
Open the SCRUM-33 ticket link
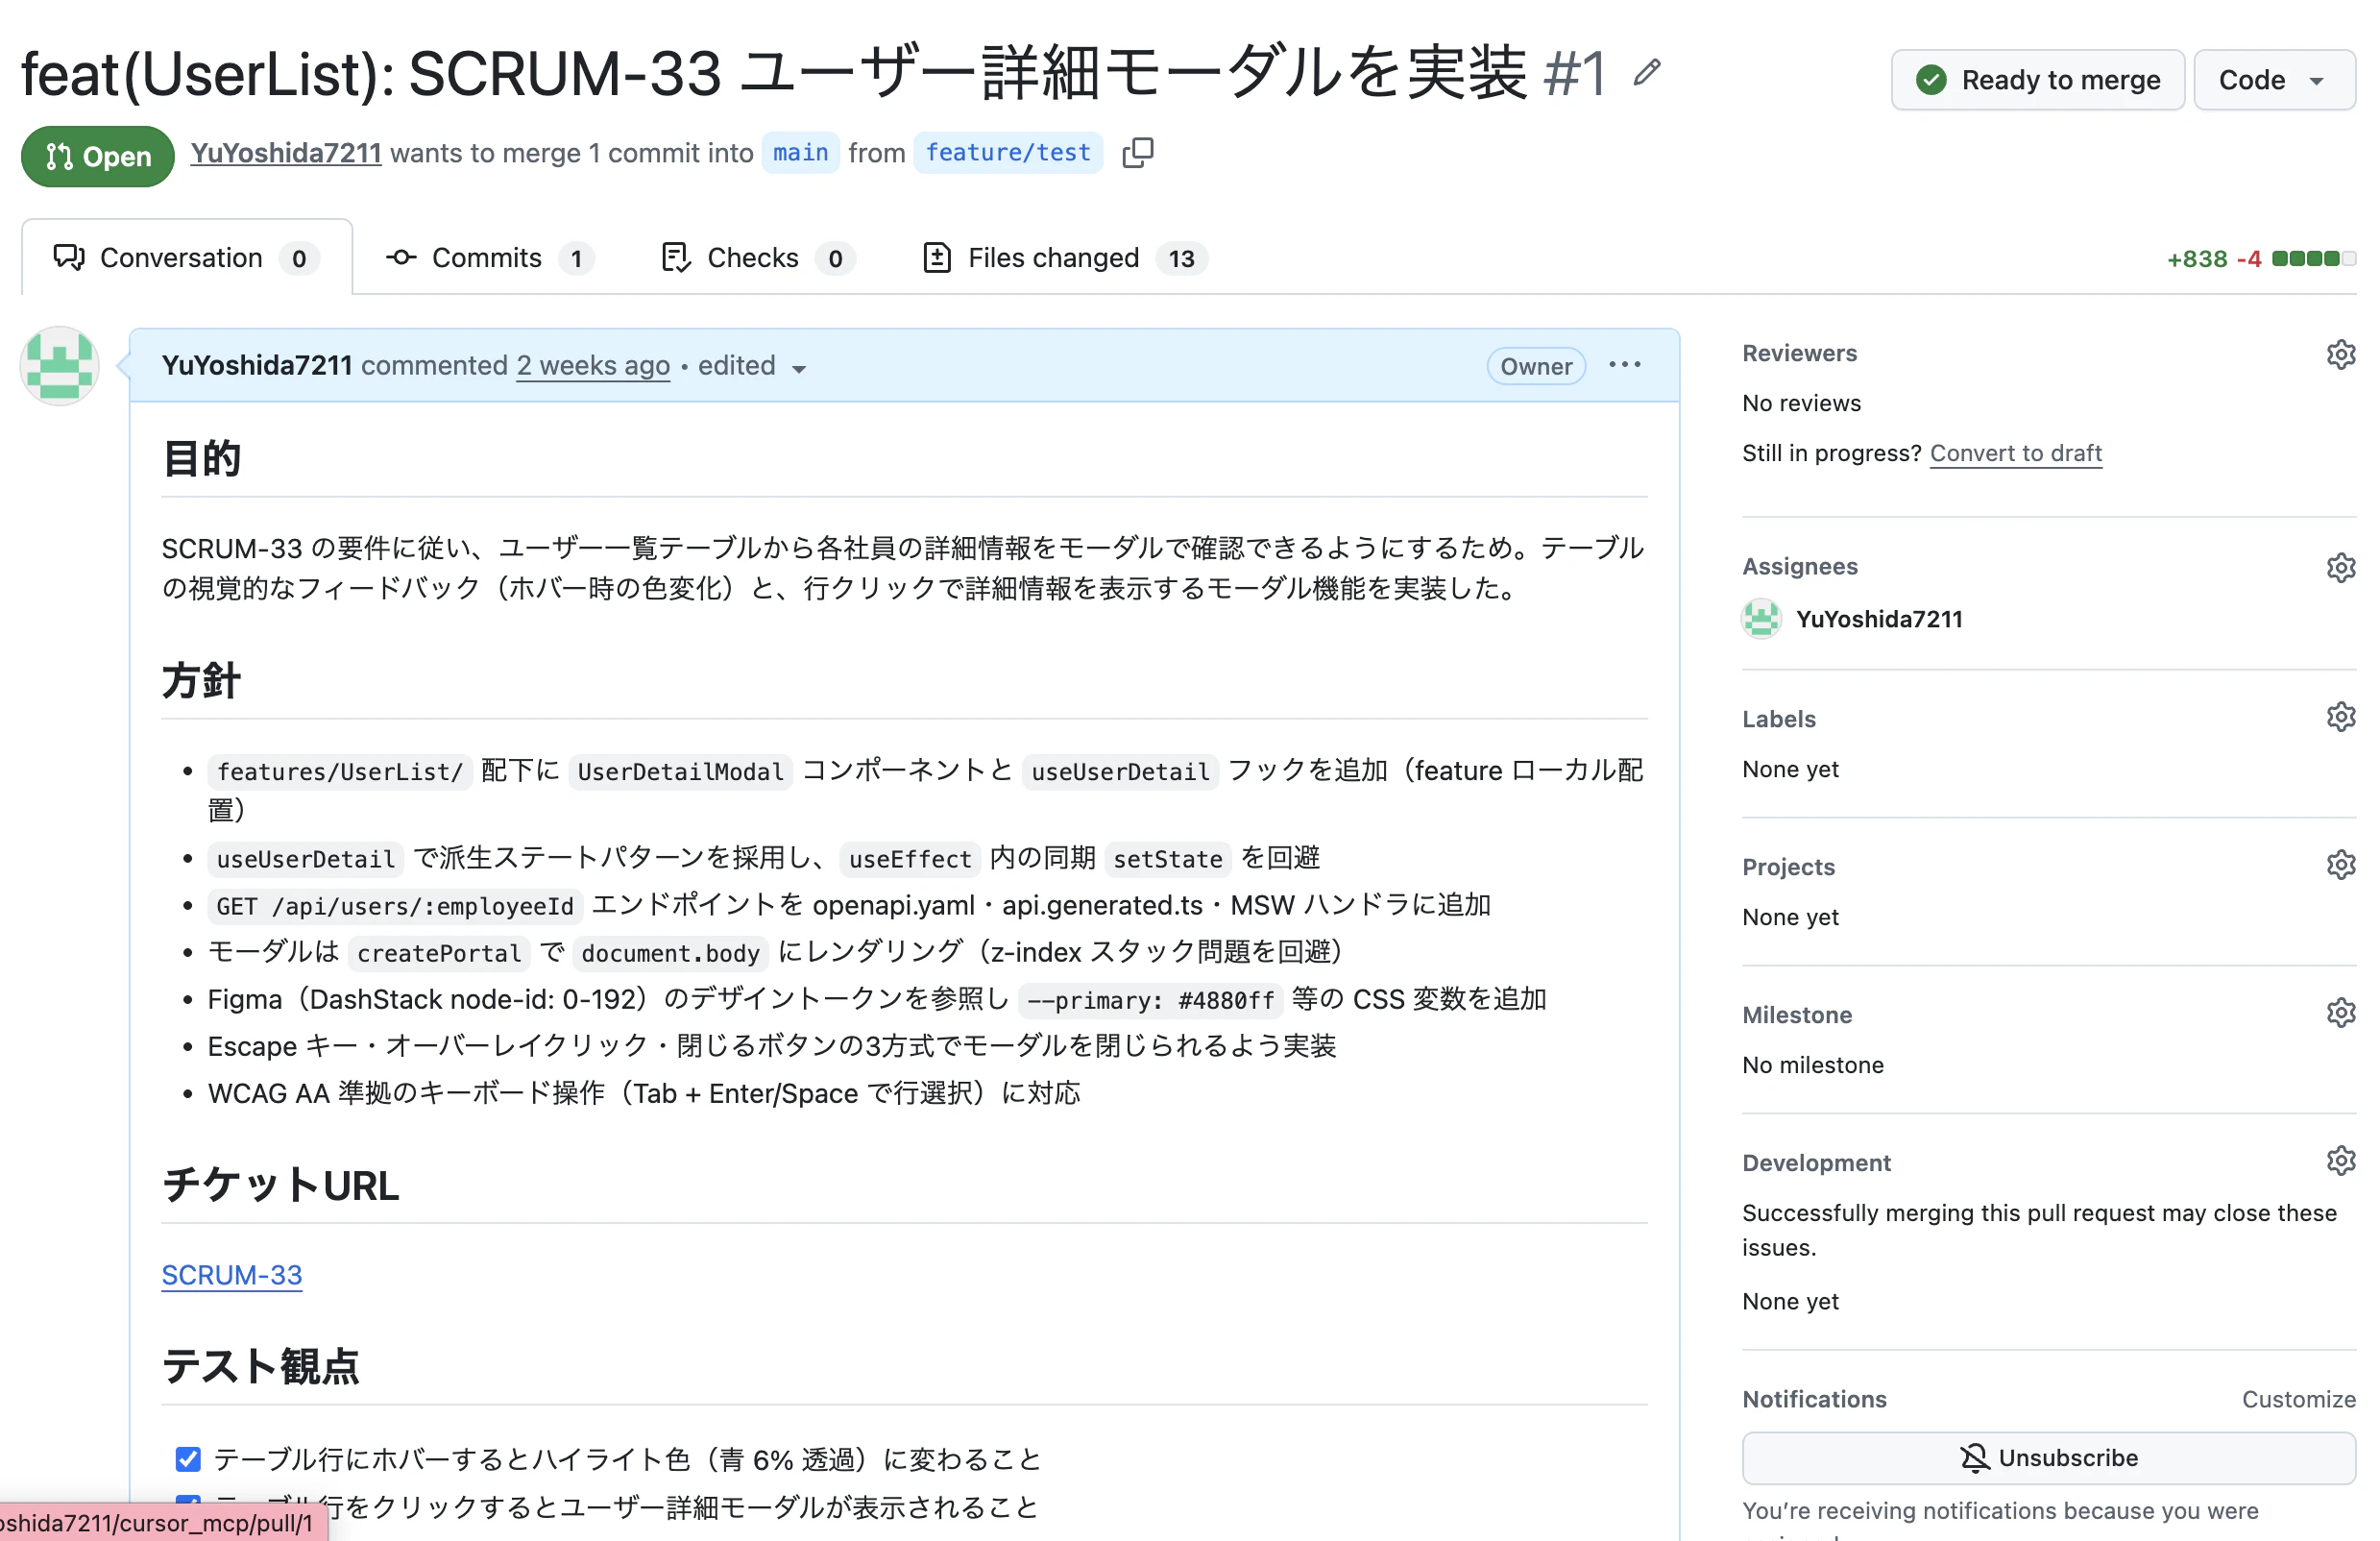point(231,1275)
